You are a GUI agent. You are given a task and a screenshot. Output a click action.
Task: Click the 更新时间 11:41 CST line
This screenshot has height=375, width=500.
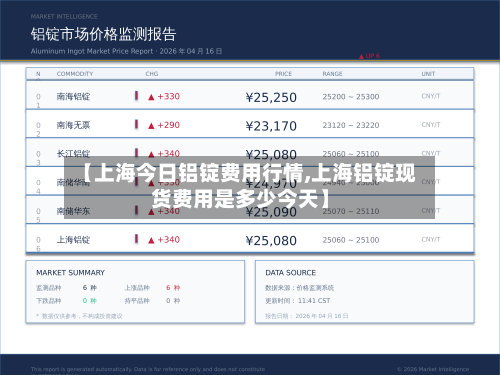[297, 301]
